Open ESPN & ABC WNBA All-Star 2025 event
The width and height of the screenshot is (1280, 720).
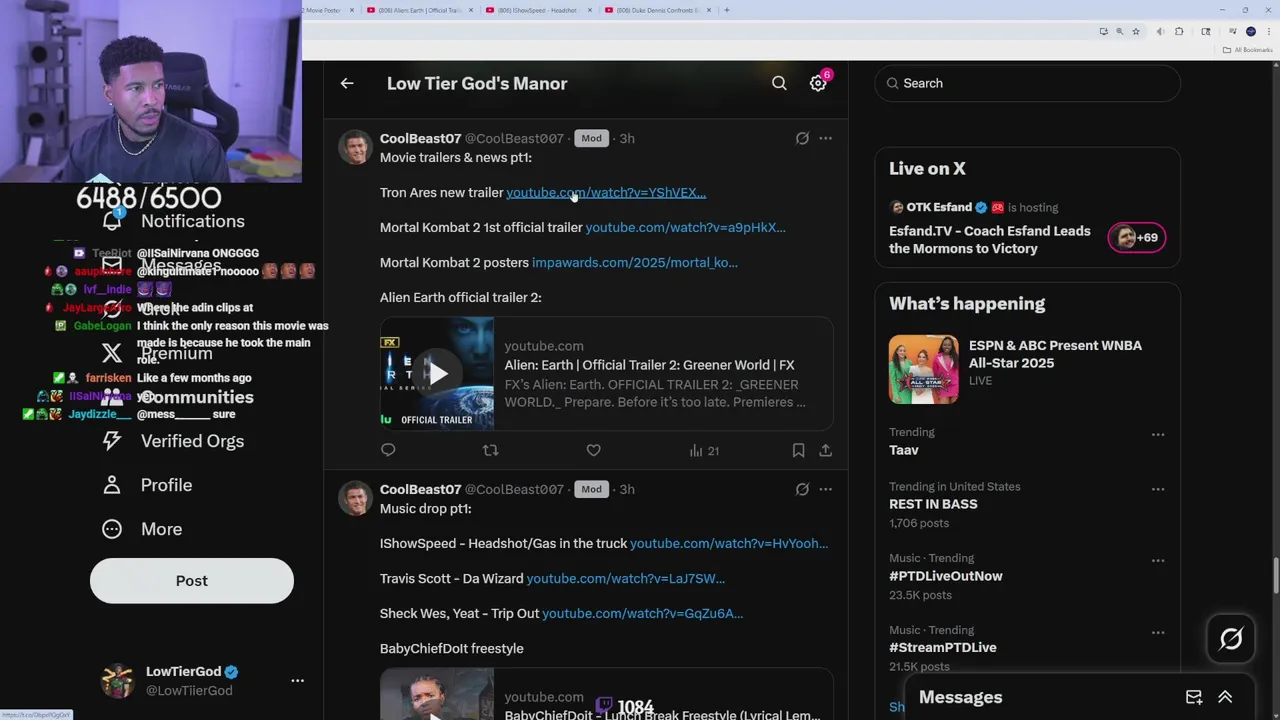coord(1055,354)
